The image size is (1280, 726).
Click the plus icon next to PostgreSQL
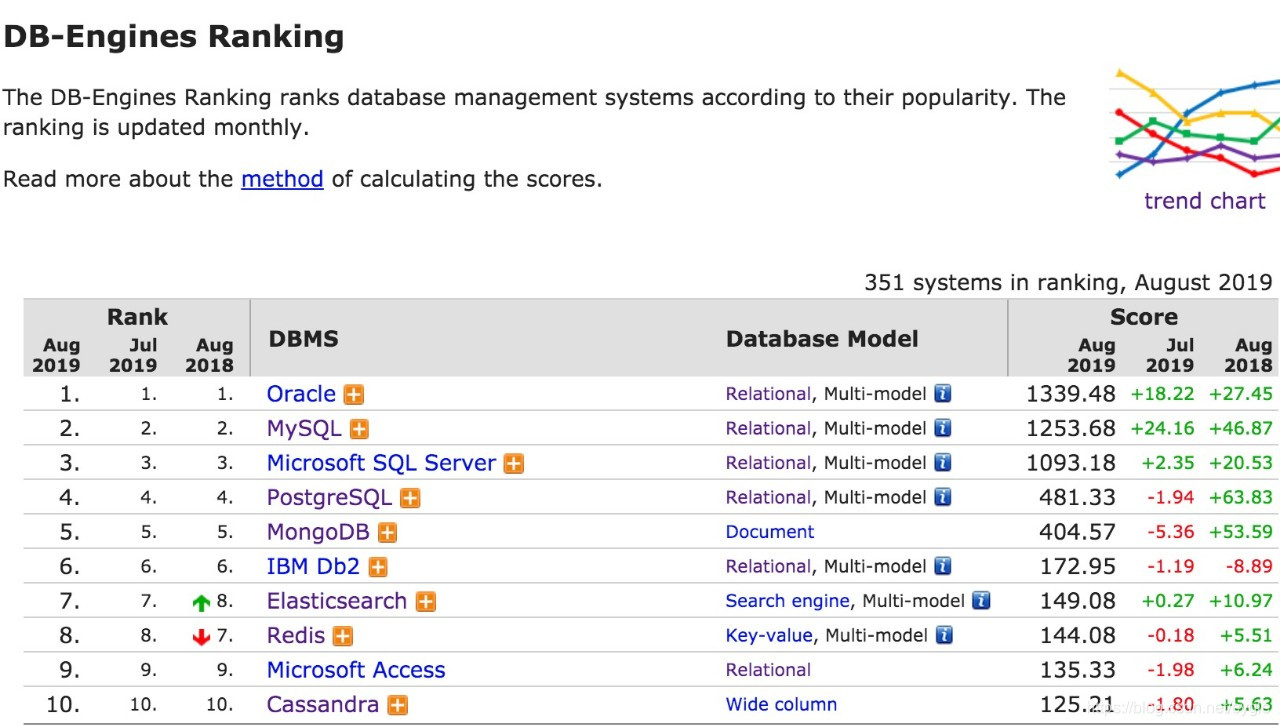pos(410,498)
